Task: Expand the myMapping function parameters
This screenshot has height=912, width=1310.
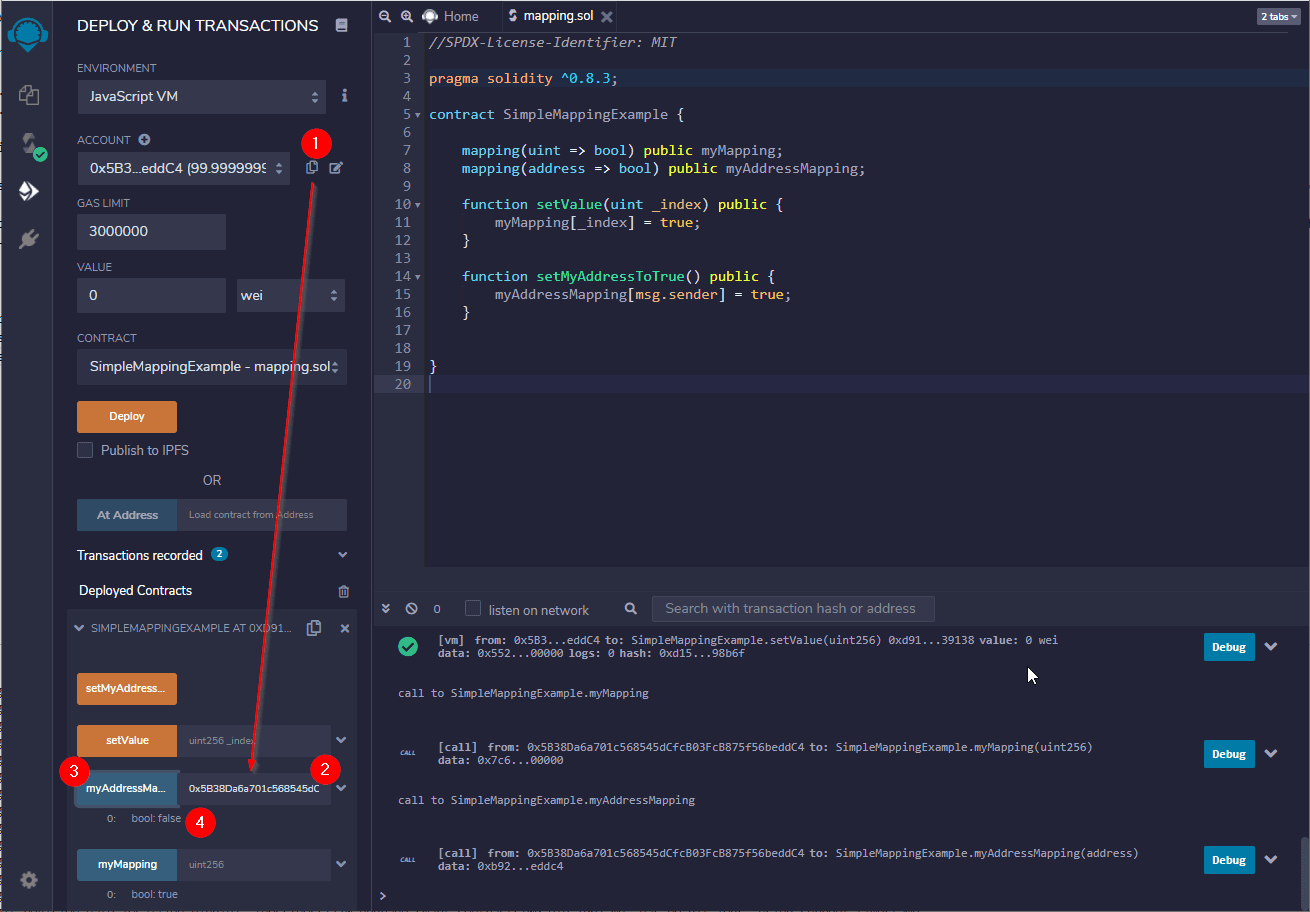Action: click(x=341, y=864)
